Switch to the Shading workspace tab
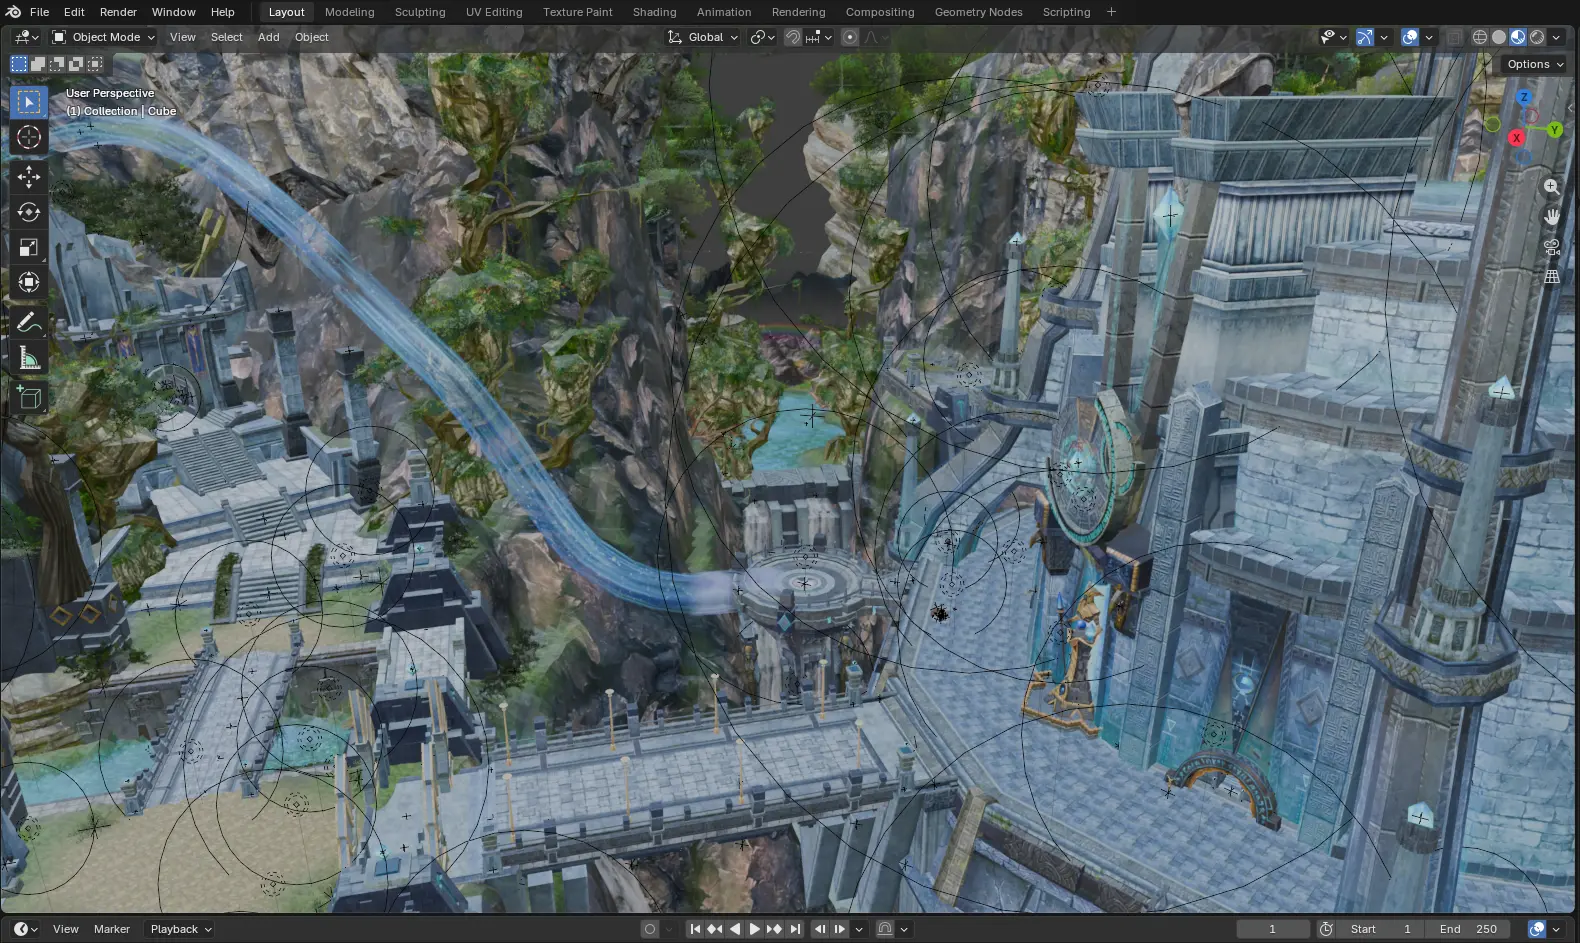This screenshot has width=1580, height=943. point(654,12)
